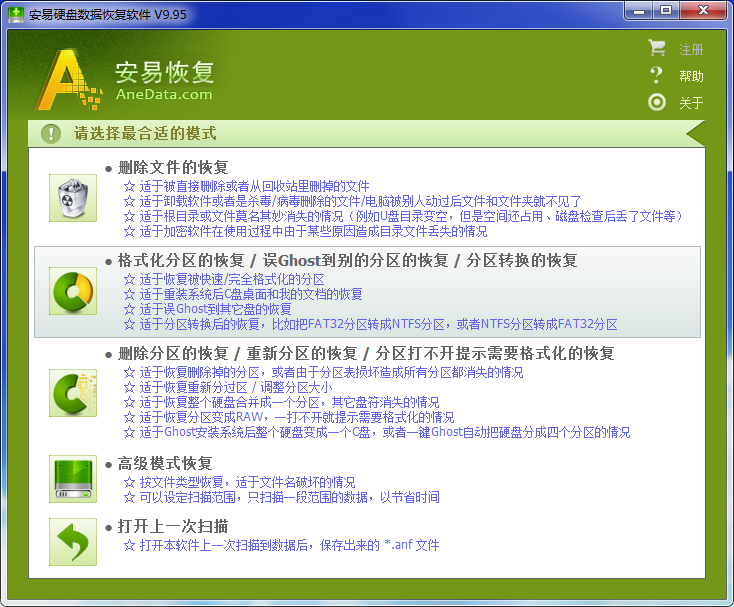
Task: Open 关于 about link
Action: pos(691,102)
